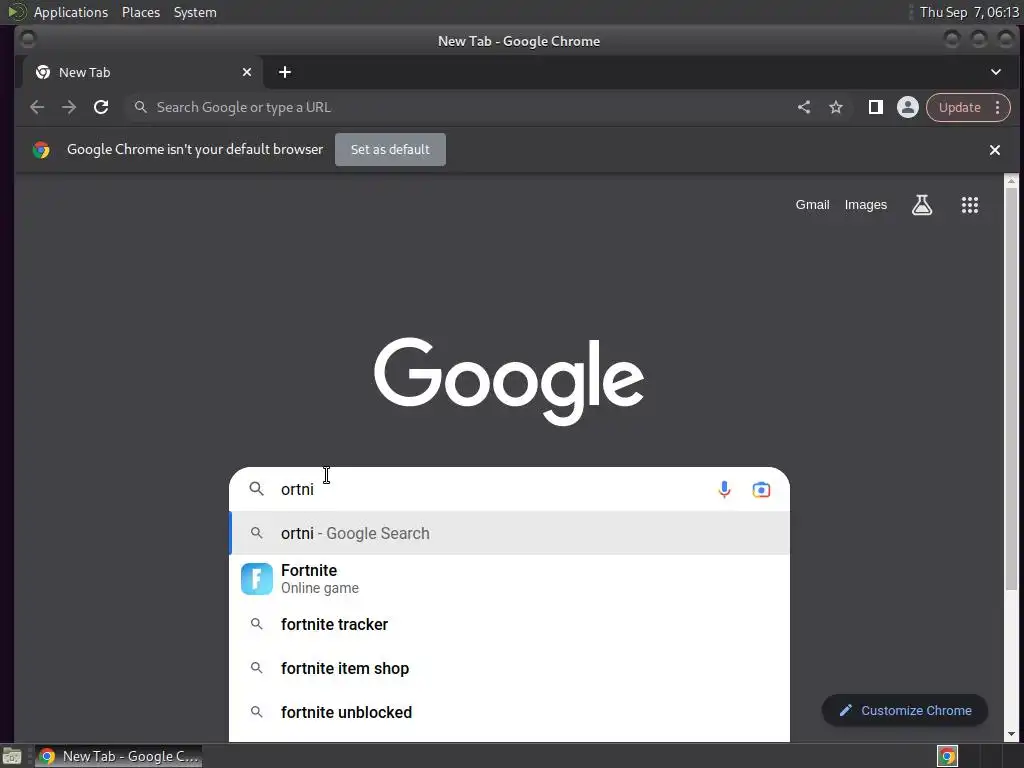Open a new tab with the plus icon

point(285,72)
